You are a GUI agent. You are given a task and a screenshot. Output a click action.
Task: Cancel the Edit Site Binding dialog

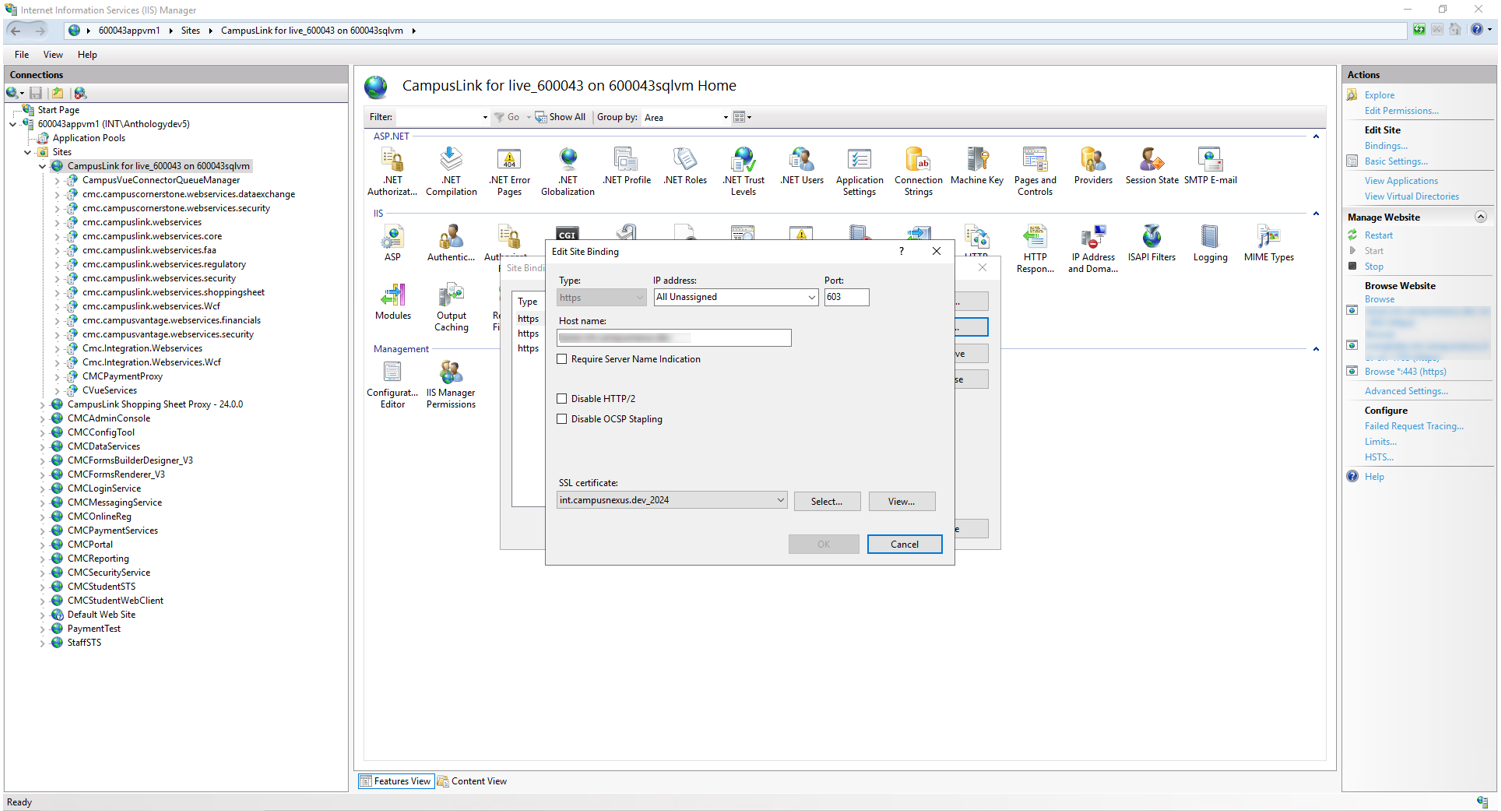click(x=904, y=544)
